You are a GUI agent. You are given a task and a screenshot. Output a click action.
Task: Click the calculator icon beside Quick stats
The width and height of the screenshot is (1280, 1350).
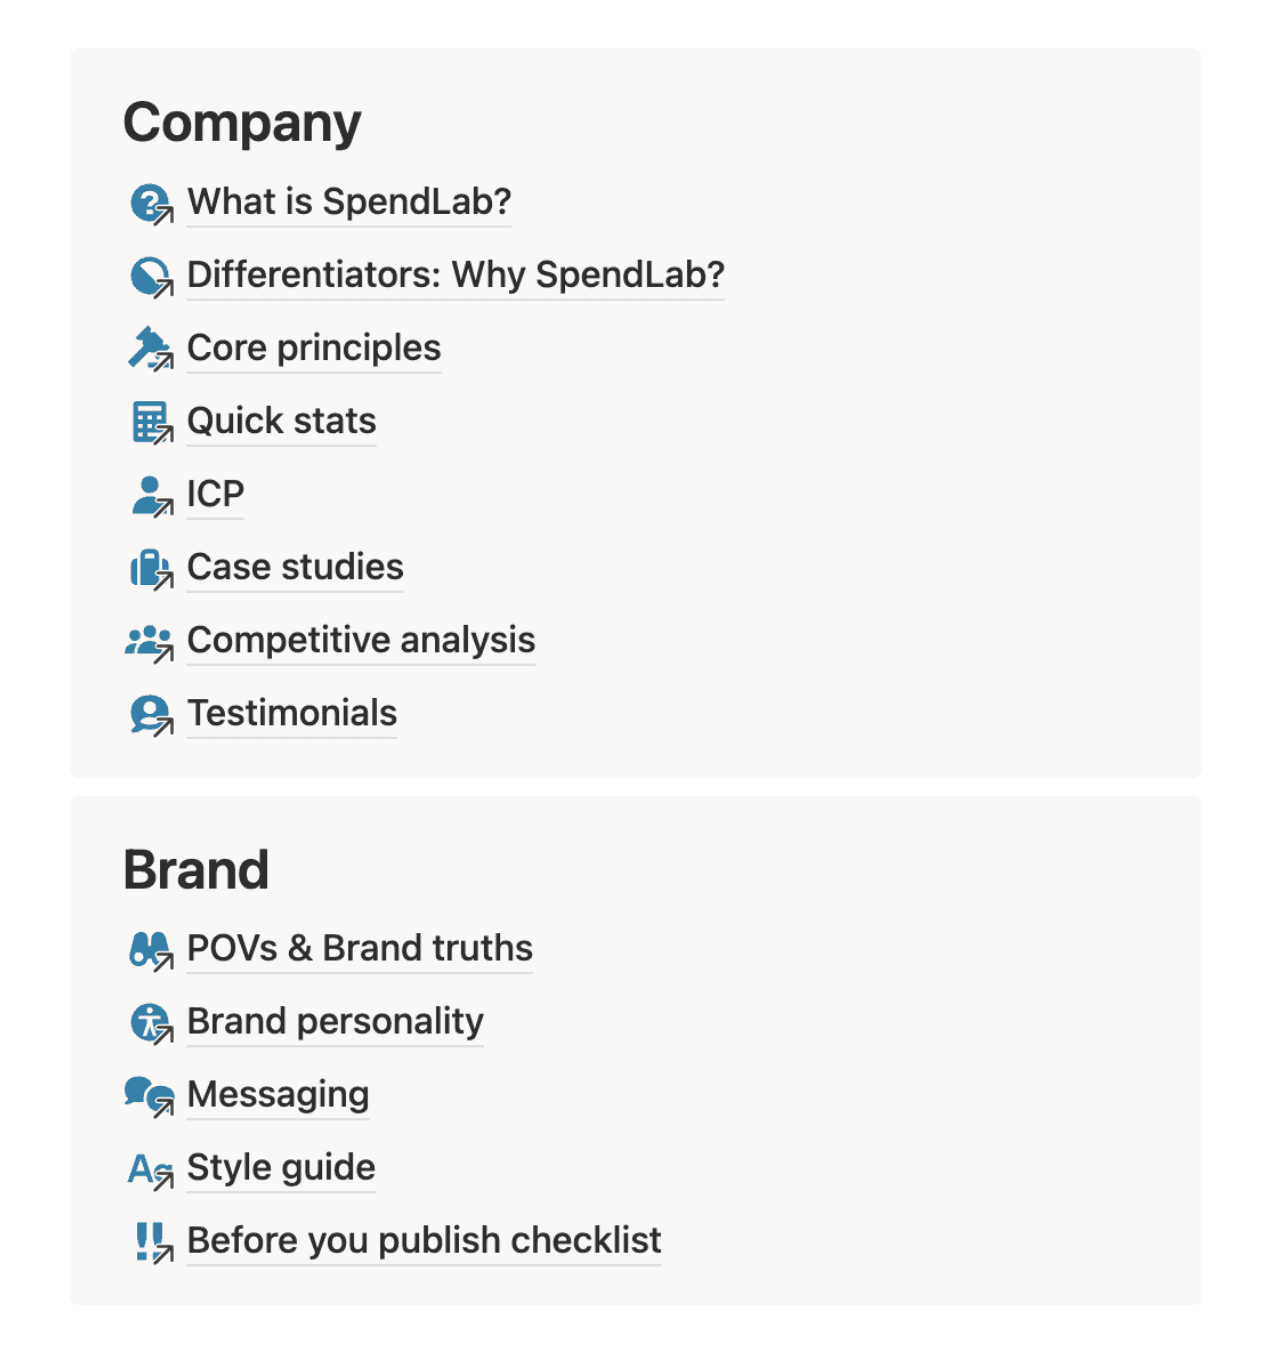click(150, 422)
